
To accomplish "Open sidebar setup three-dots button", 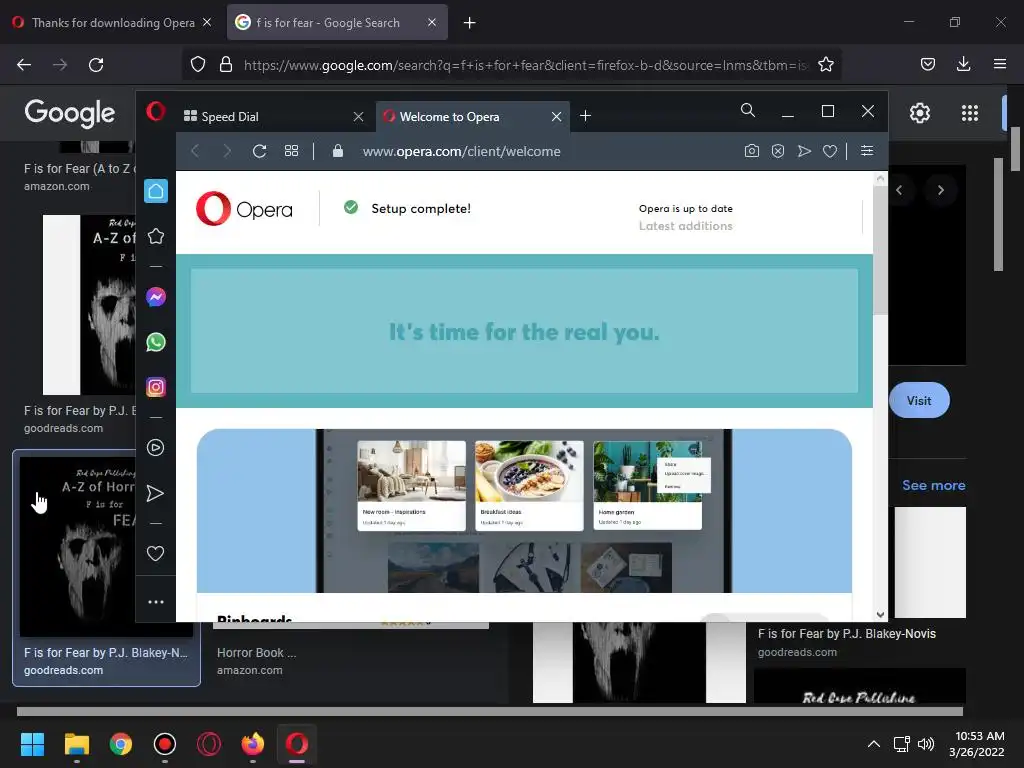I will [x=155, y=602].
